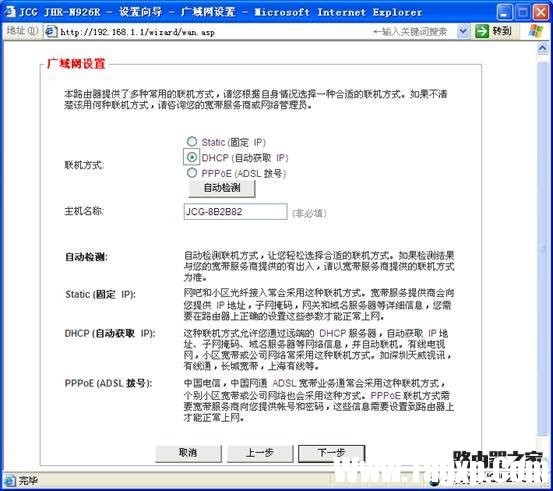The width and height of the screenshot is (553, 491).
Task: Click the green 转到 Go button
Action: click(494, 31)
